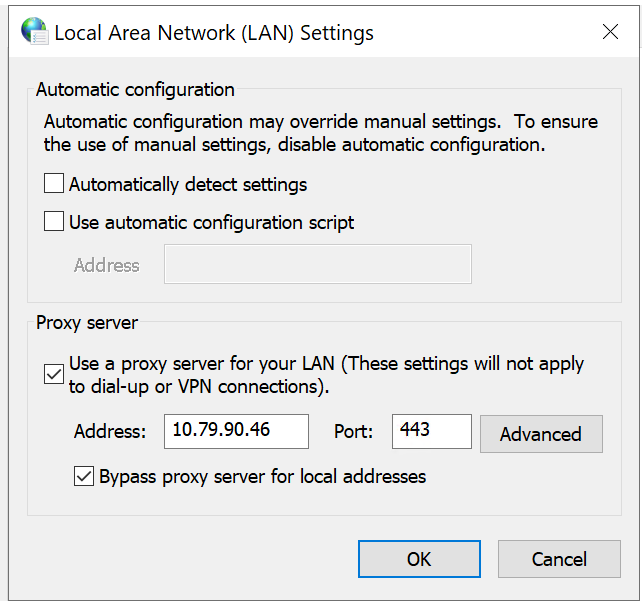Screen dimensions: 642x601
Task: Focus the Port field showing 443
Action: tap(431, 431)
